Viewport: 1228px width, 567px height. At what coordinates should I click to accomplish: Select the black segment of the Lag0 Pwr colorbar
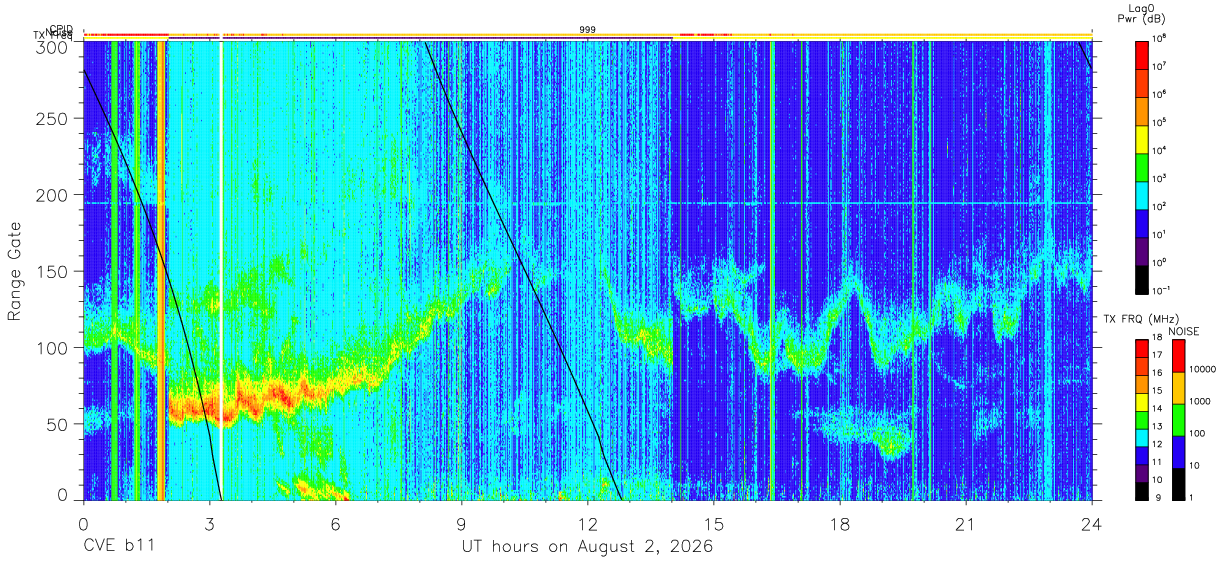point(1141,280)
